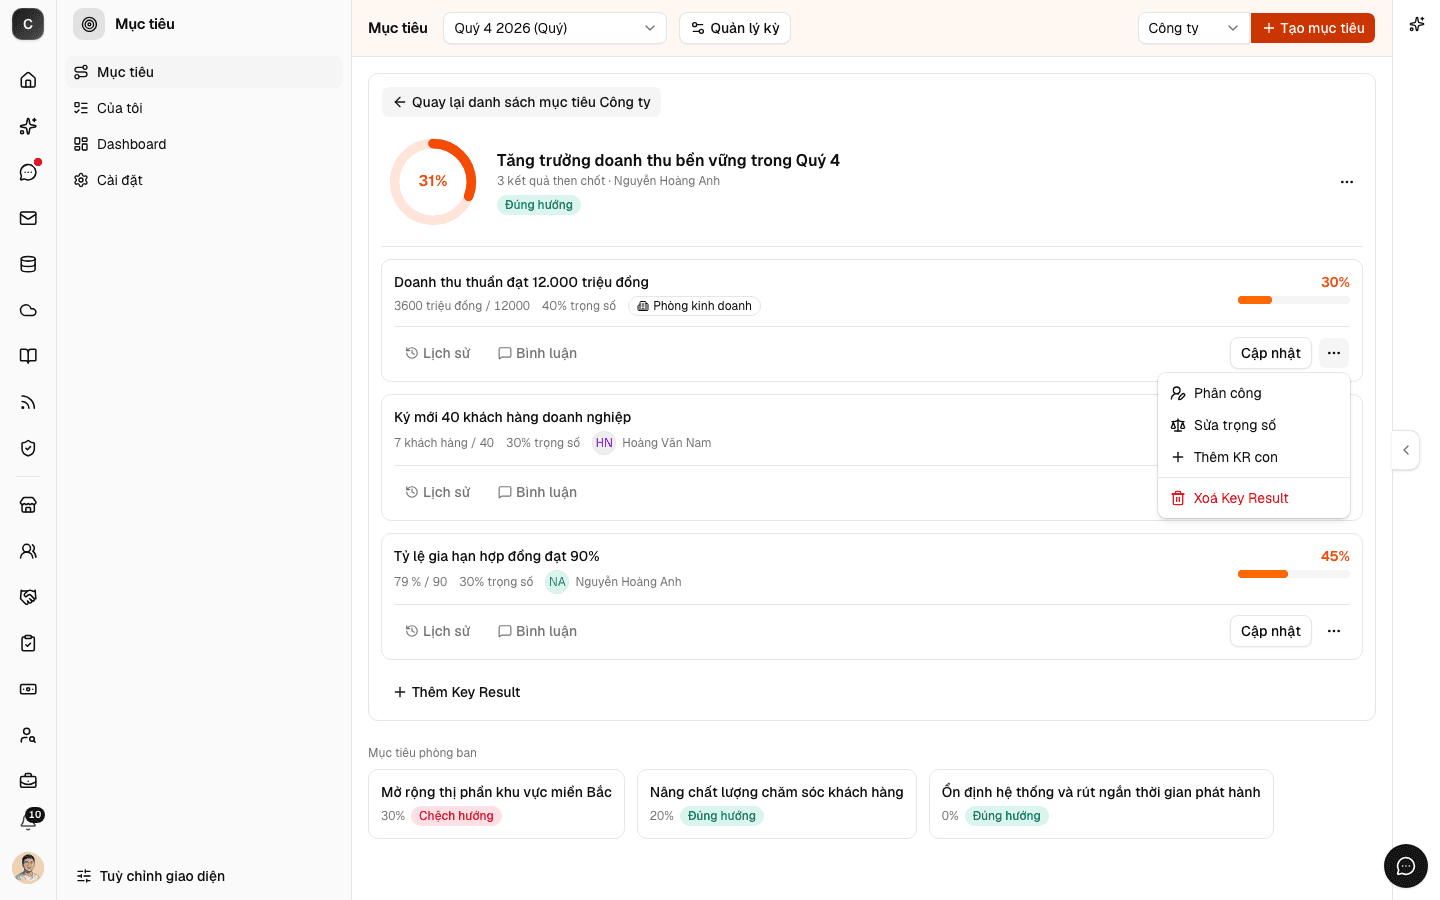
Task: Open the Quý 4 2026 period dropdown
Action: [555, 28]
